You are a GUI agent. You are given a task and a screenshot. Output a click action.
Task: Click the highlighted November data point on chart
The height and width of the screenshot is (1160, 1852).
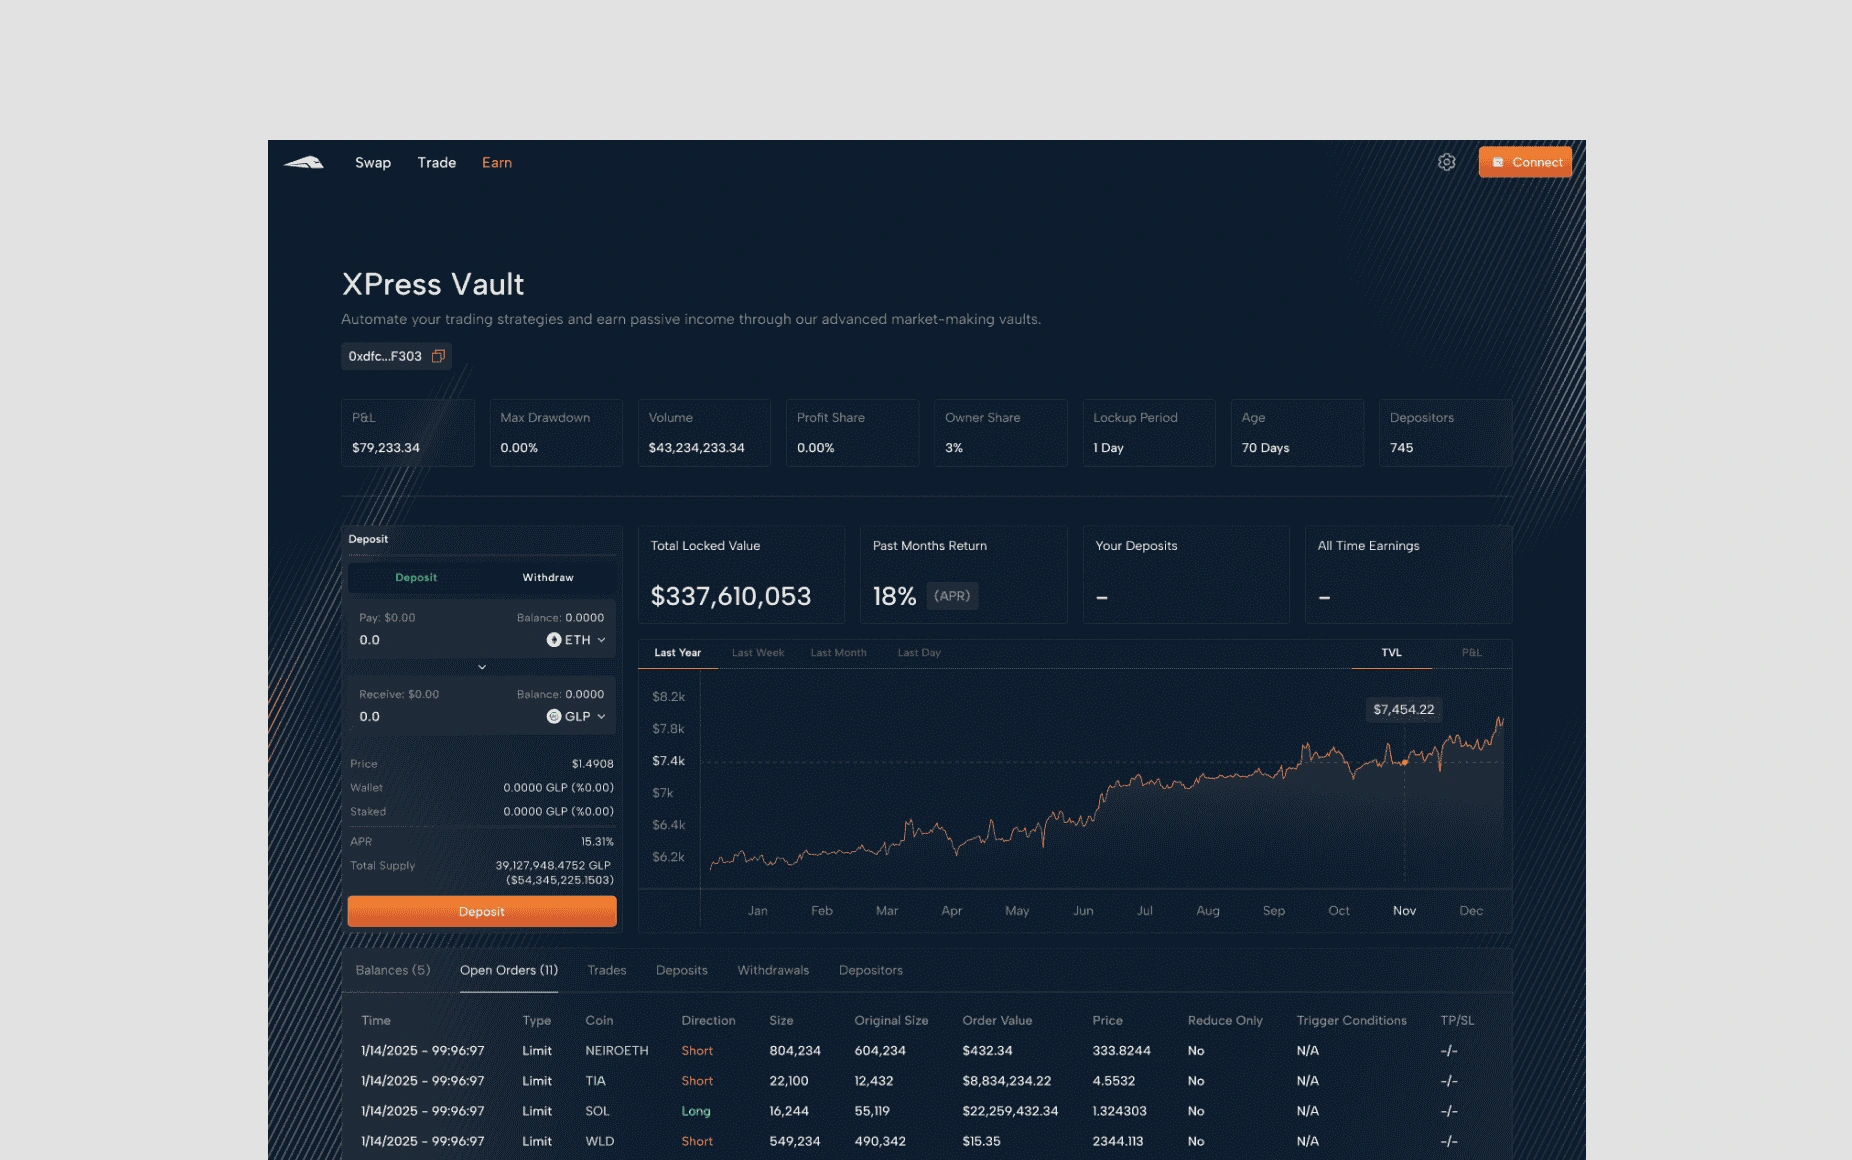point(1405,762)
